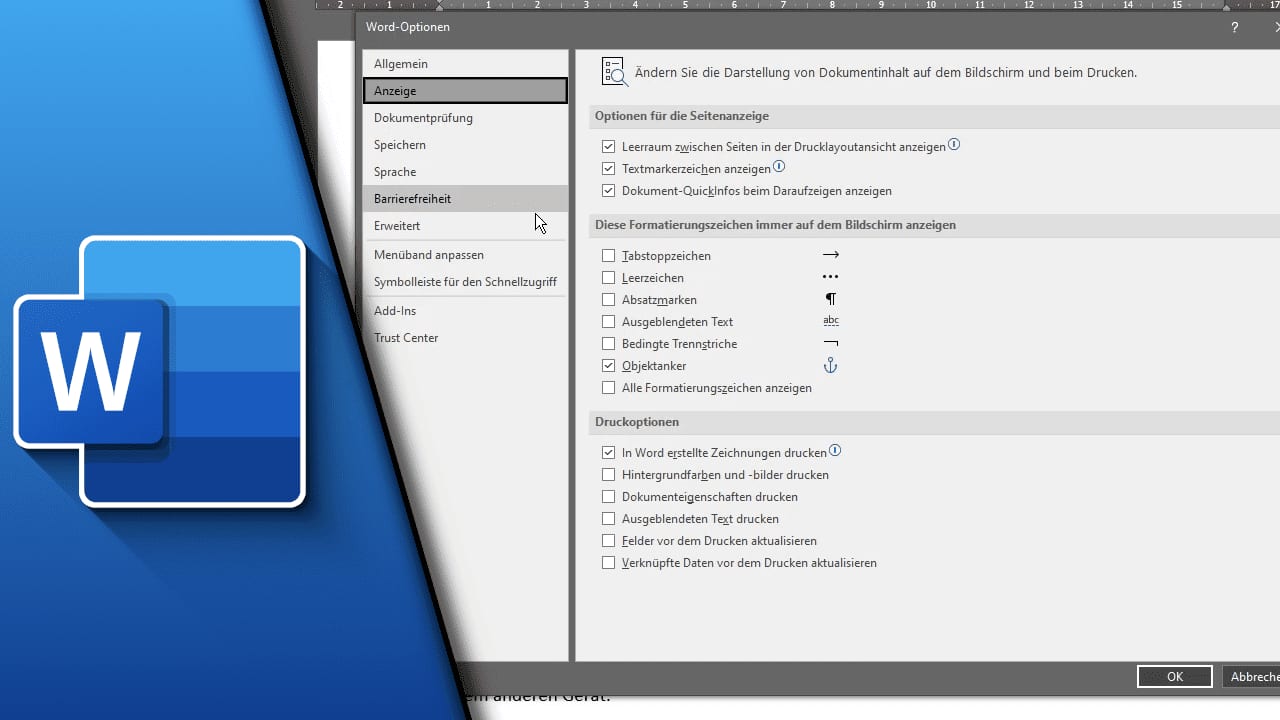The height and width of the screenshot is (720, 1280).
Task: Check Felder vor dem Drucken aktualisieren
Action: pyautogui.click(x=609, y=541)
